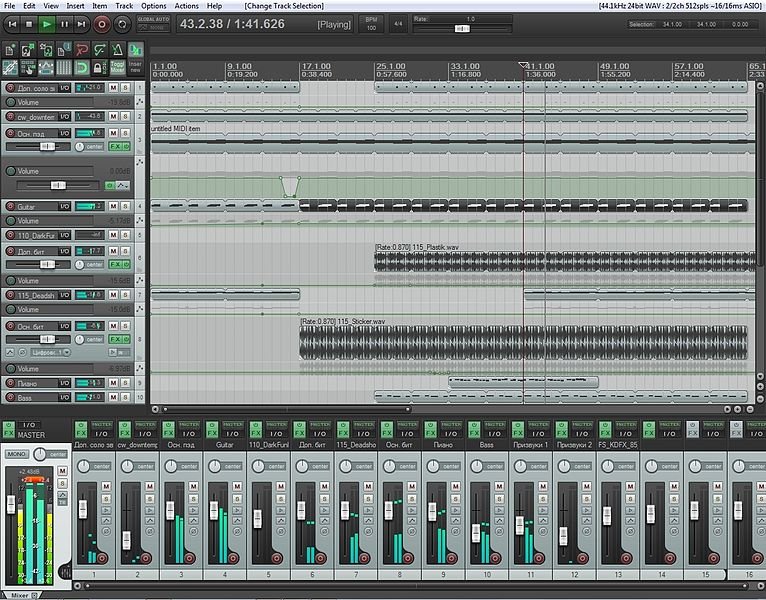Jump to project start with the rewind button
This screenshot has width=766, height=600.
11,23
